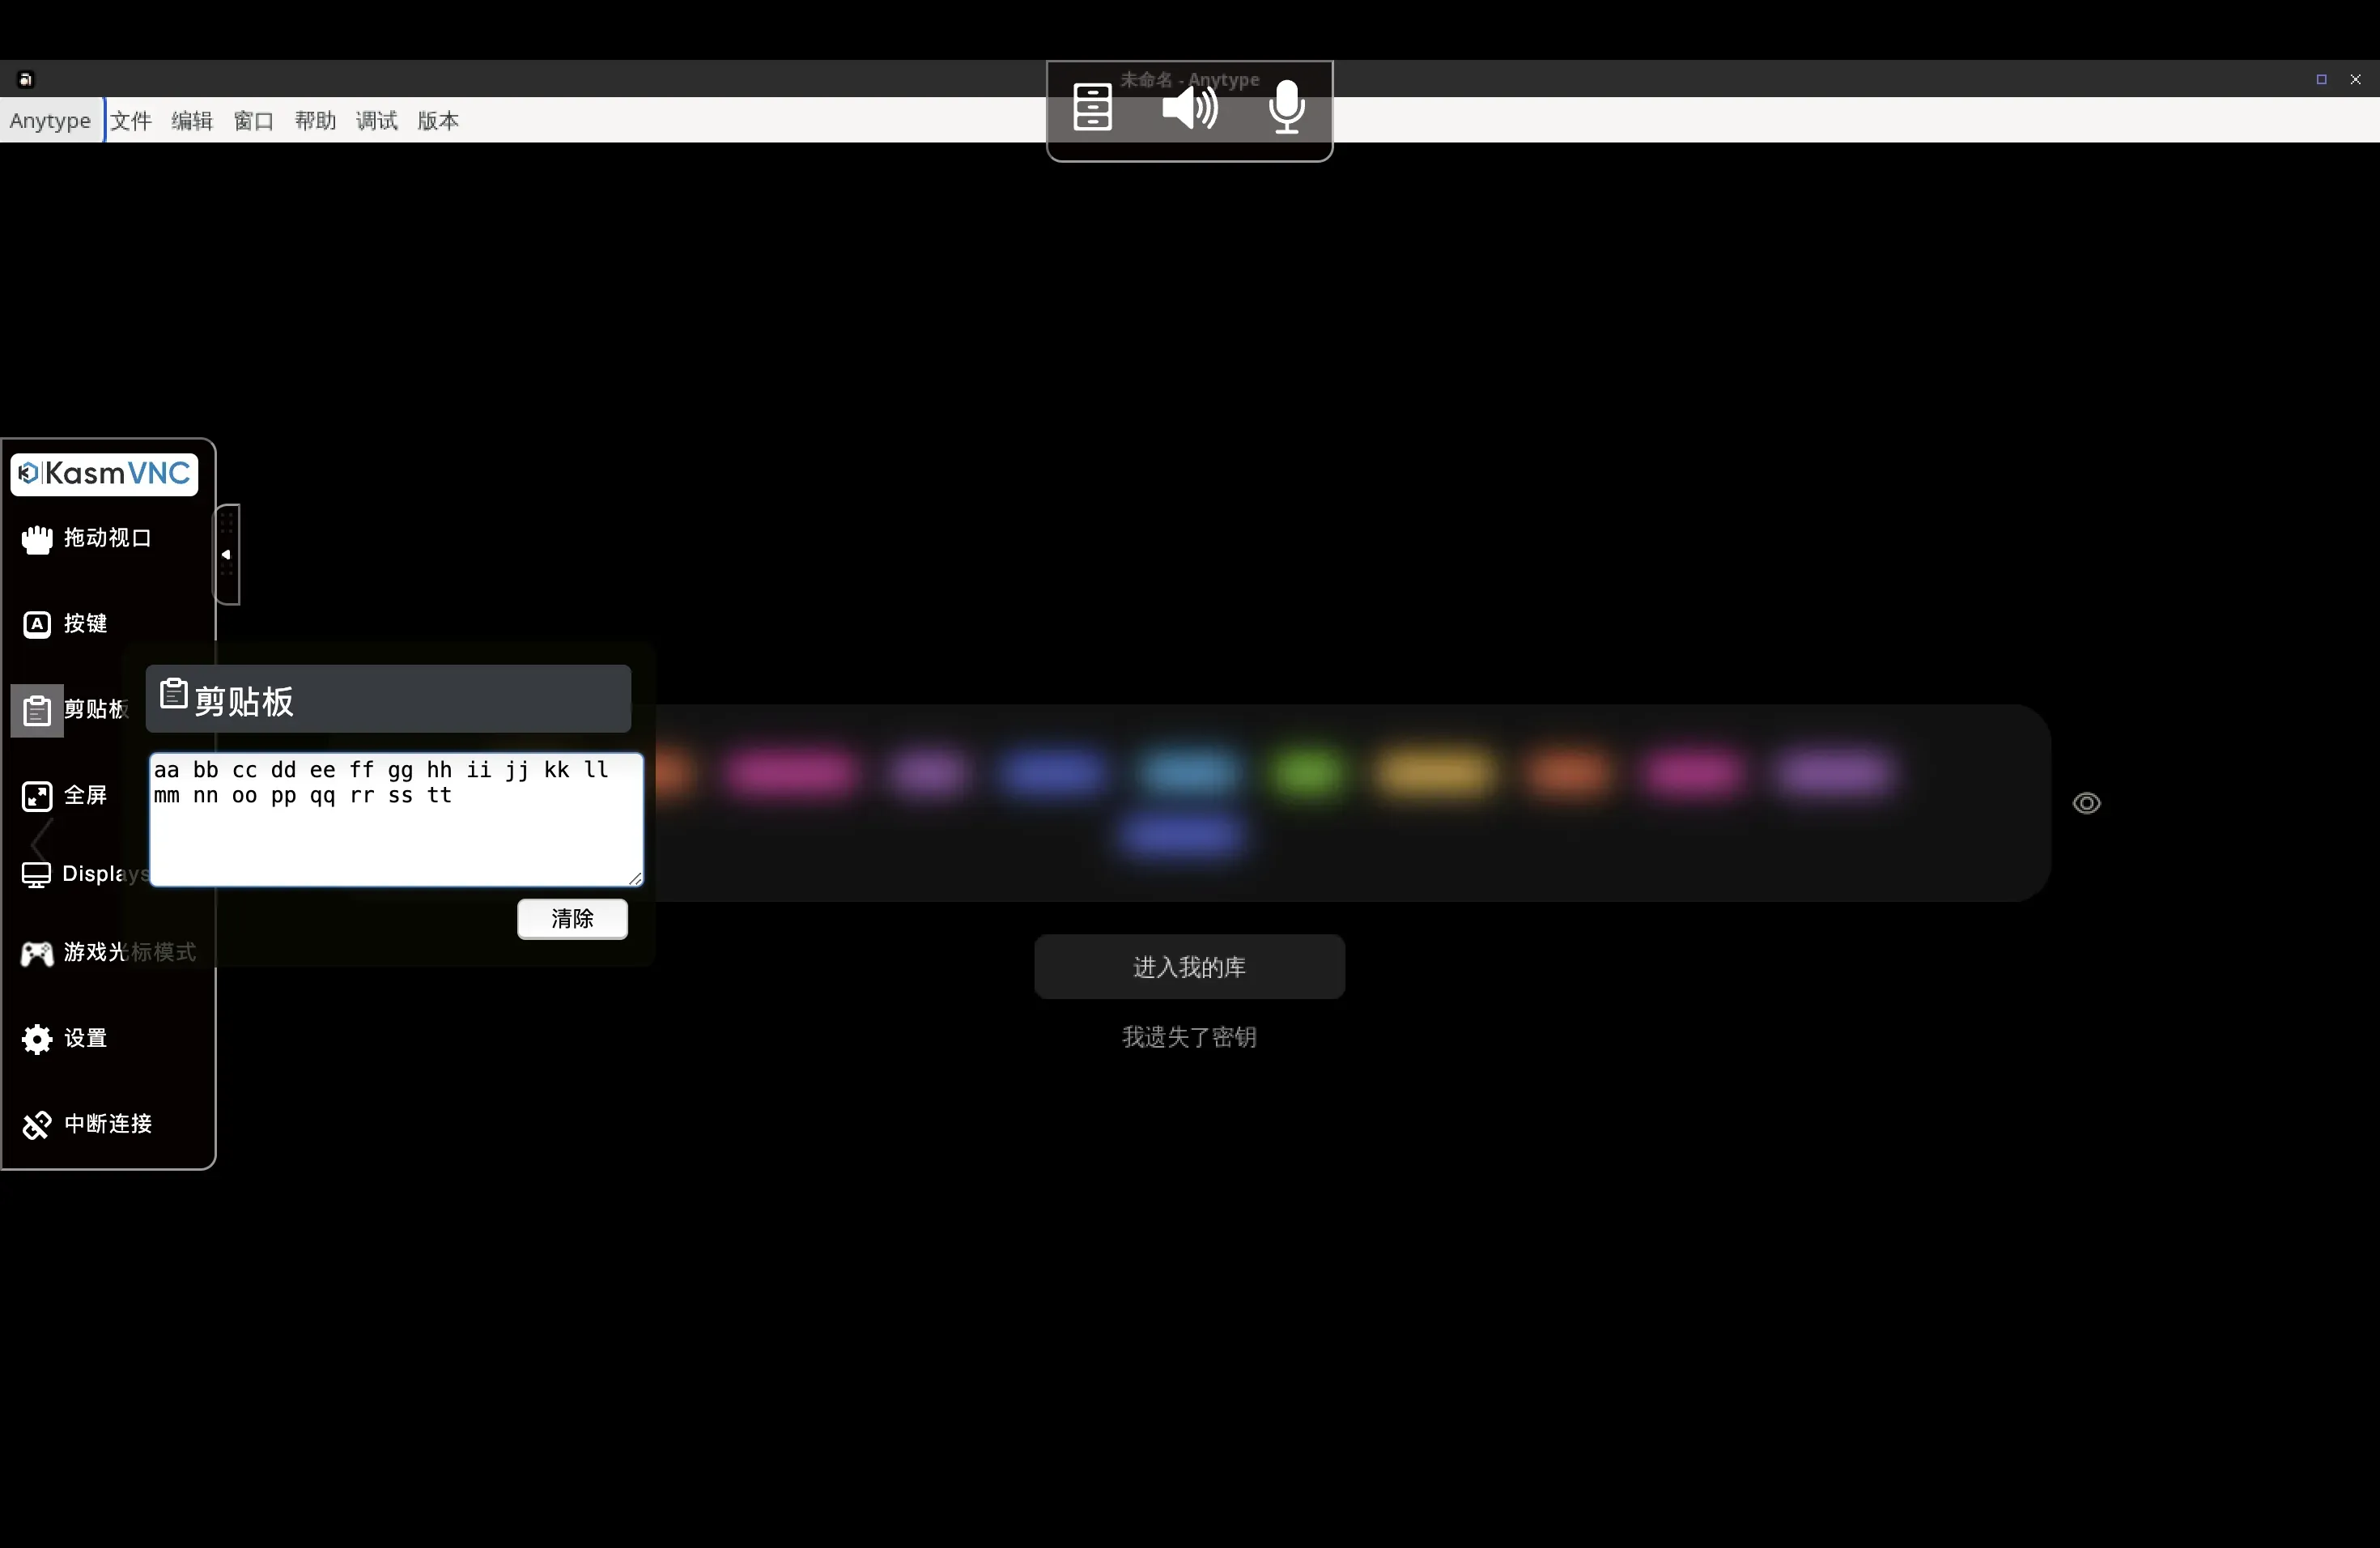Activate the drag viewport hand tool
Viewport: 2380px width, 1548px height.
37,539
